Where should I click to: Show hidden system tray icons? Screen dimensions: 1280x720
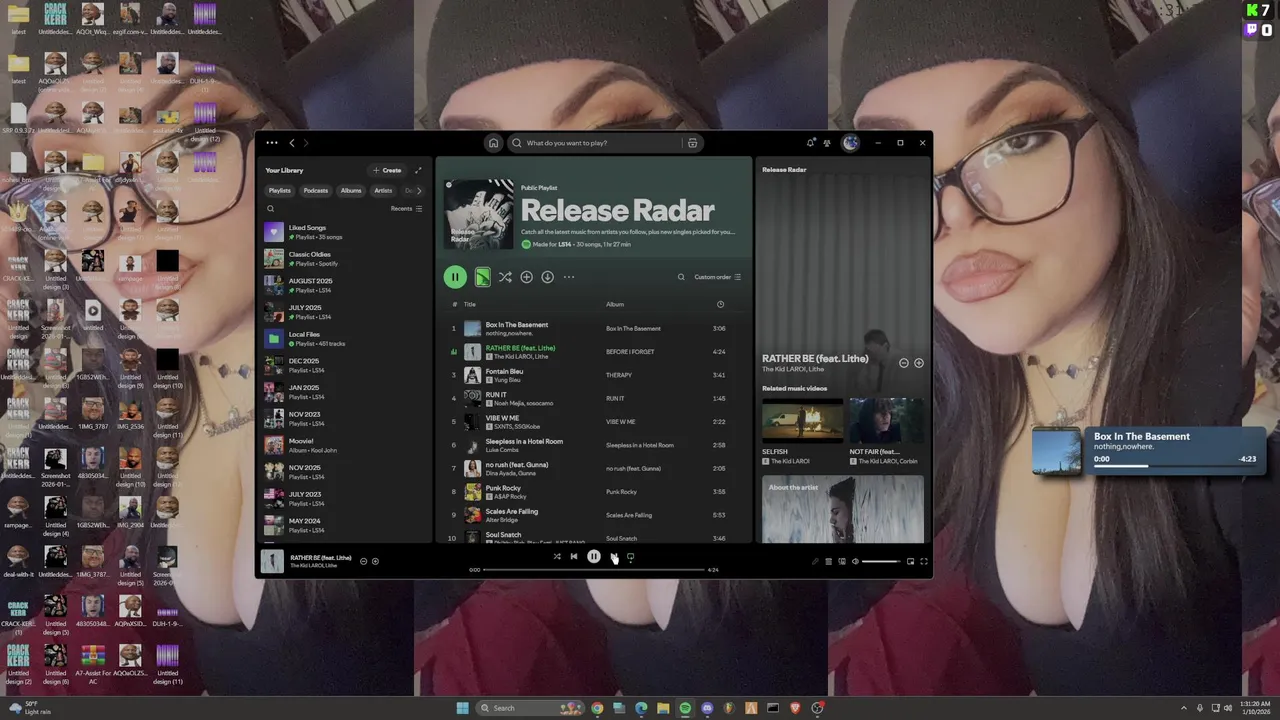(1185, 708)
